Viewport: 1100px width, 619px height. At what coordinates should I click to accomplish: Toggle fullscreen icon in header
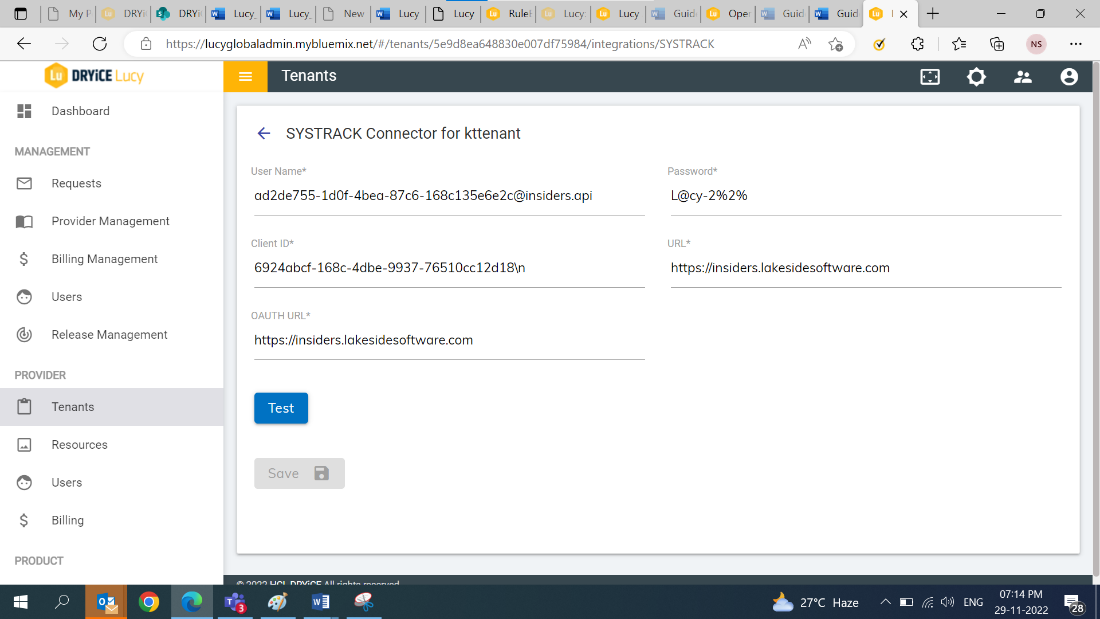pos(930,76)
